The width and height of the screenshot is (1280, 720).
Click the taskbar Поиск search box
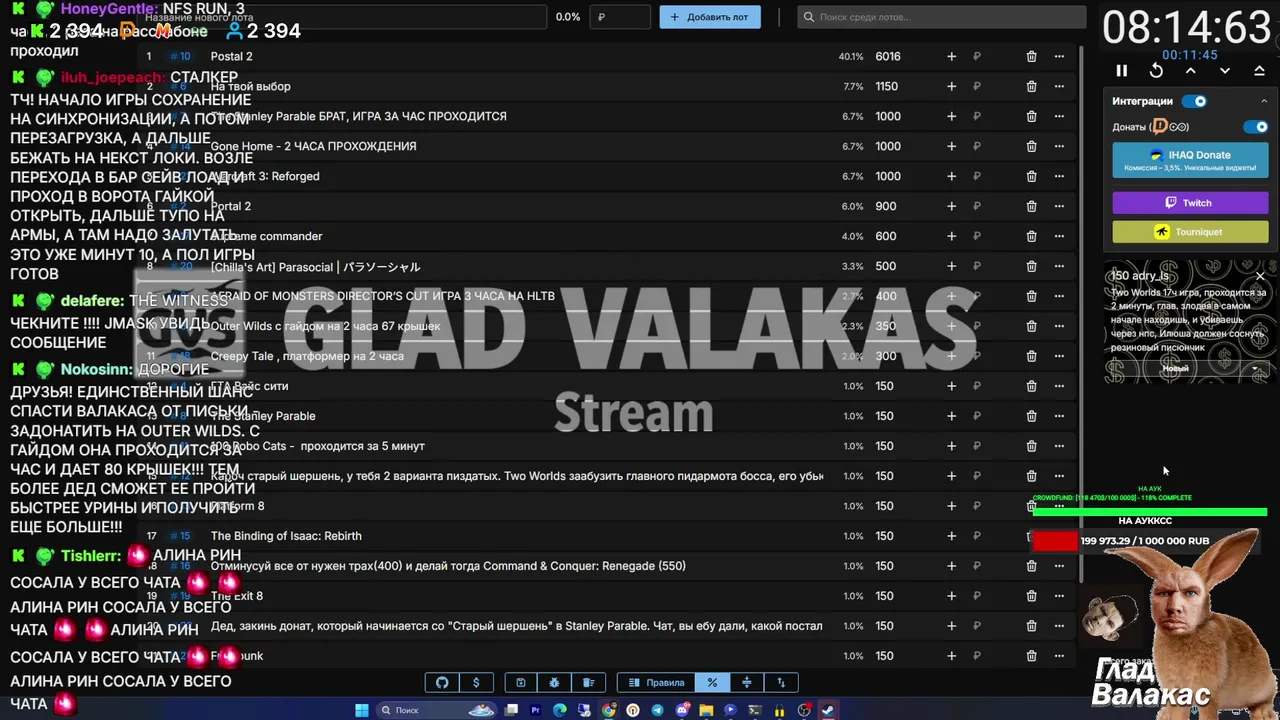tap(436, 710)
